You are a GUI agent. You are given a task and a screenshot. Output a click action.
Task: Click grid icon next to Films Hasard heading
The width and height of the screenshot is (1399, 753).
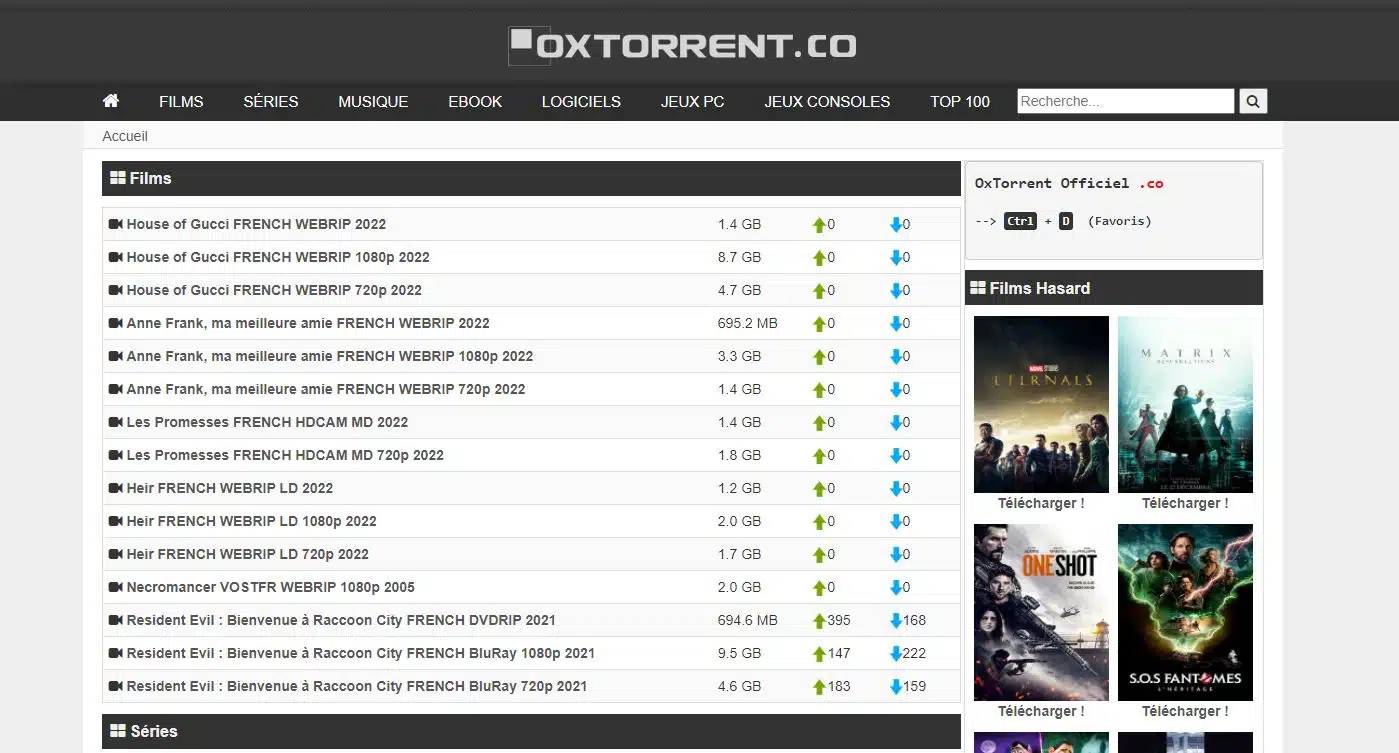point(978,288)
